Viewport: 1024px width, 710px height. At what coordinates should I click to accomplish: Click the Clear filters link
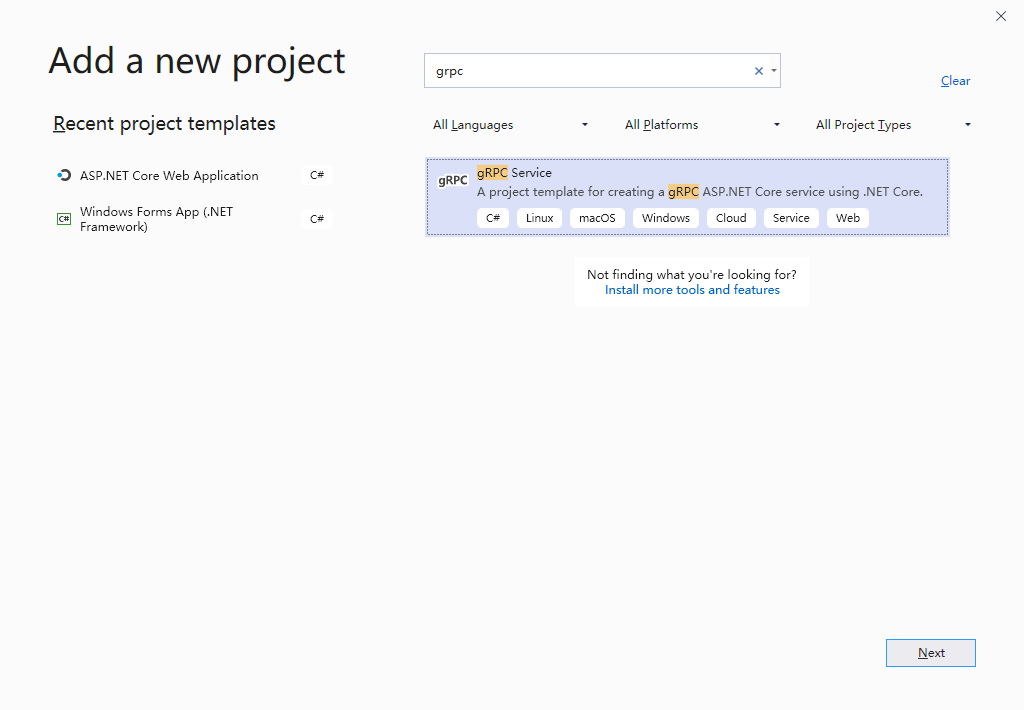[955, 81]
